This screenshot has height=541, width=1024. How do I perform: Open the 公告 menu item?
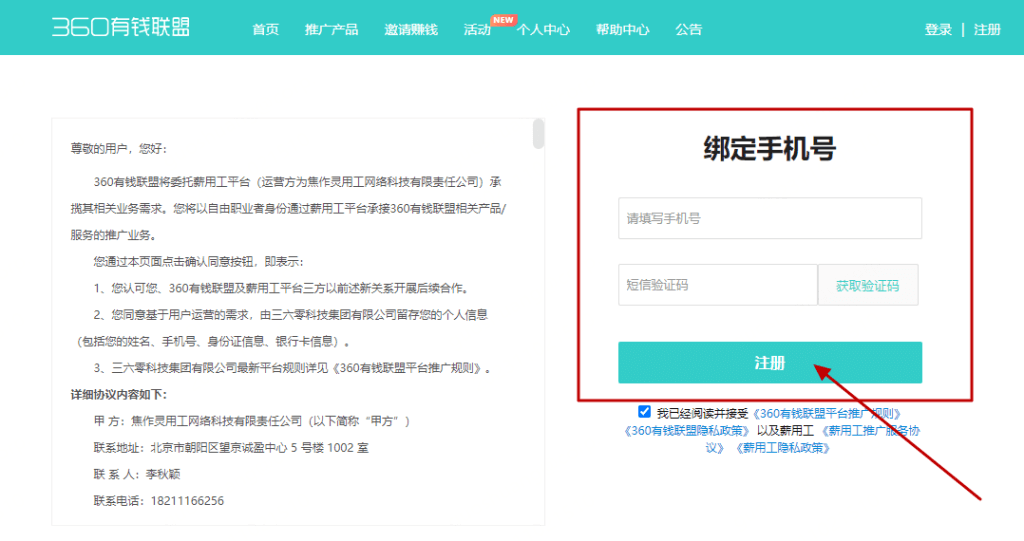pyautogui.click(x=688, y=29)
